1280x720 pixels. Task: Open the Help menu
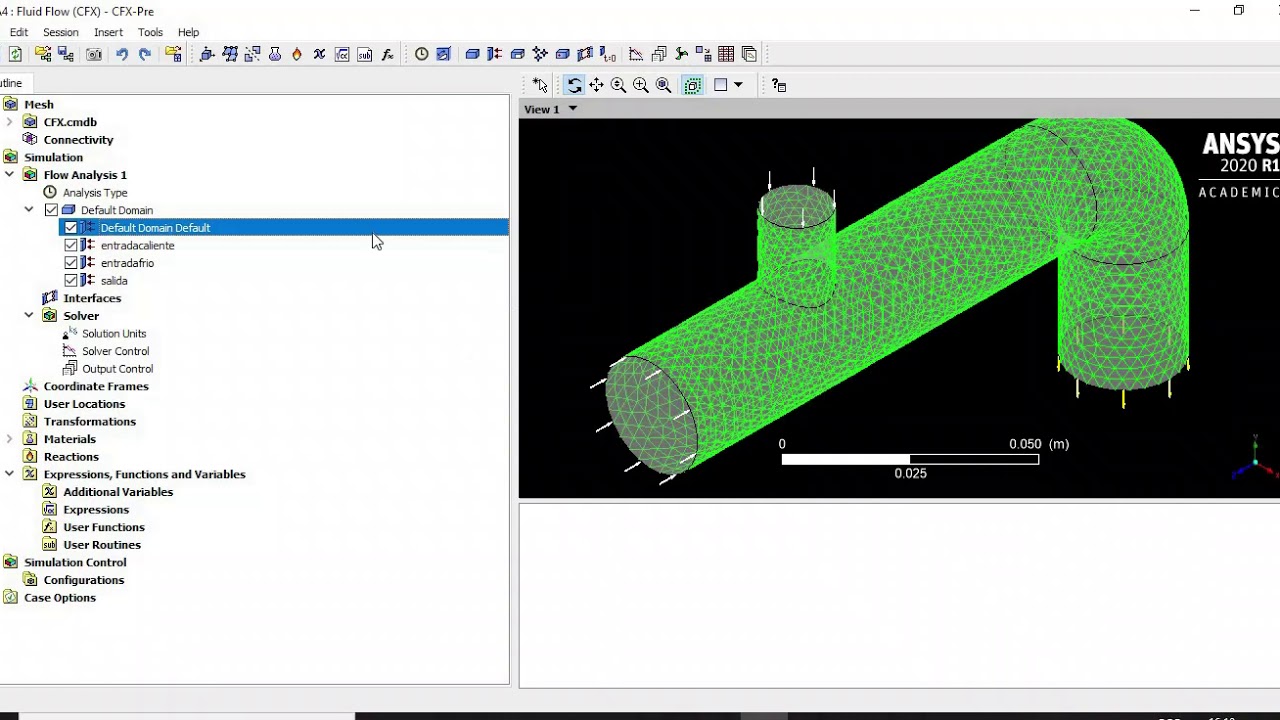pos(188,32)
